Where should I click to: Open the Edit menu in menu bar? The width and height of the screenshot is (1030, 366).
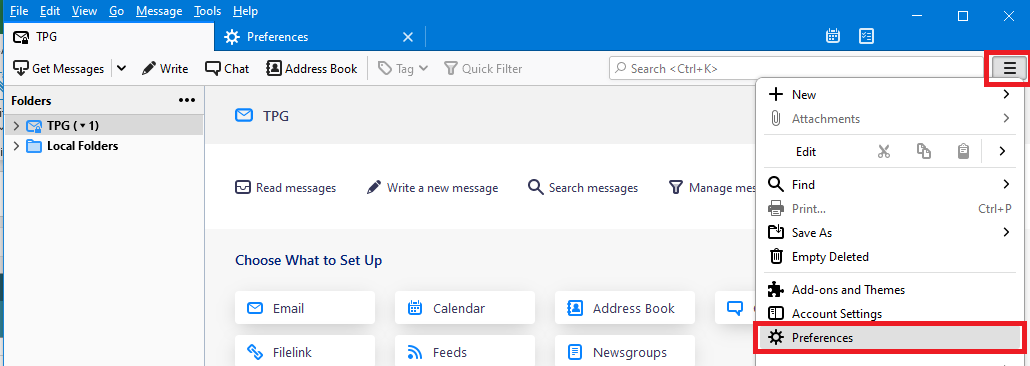pos(49,11)
